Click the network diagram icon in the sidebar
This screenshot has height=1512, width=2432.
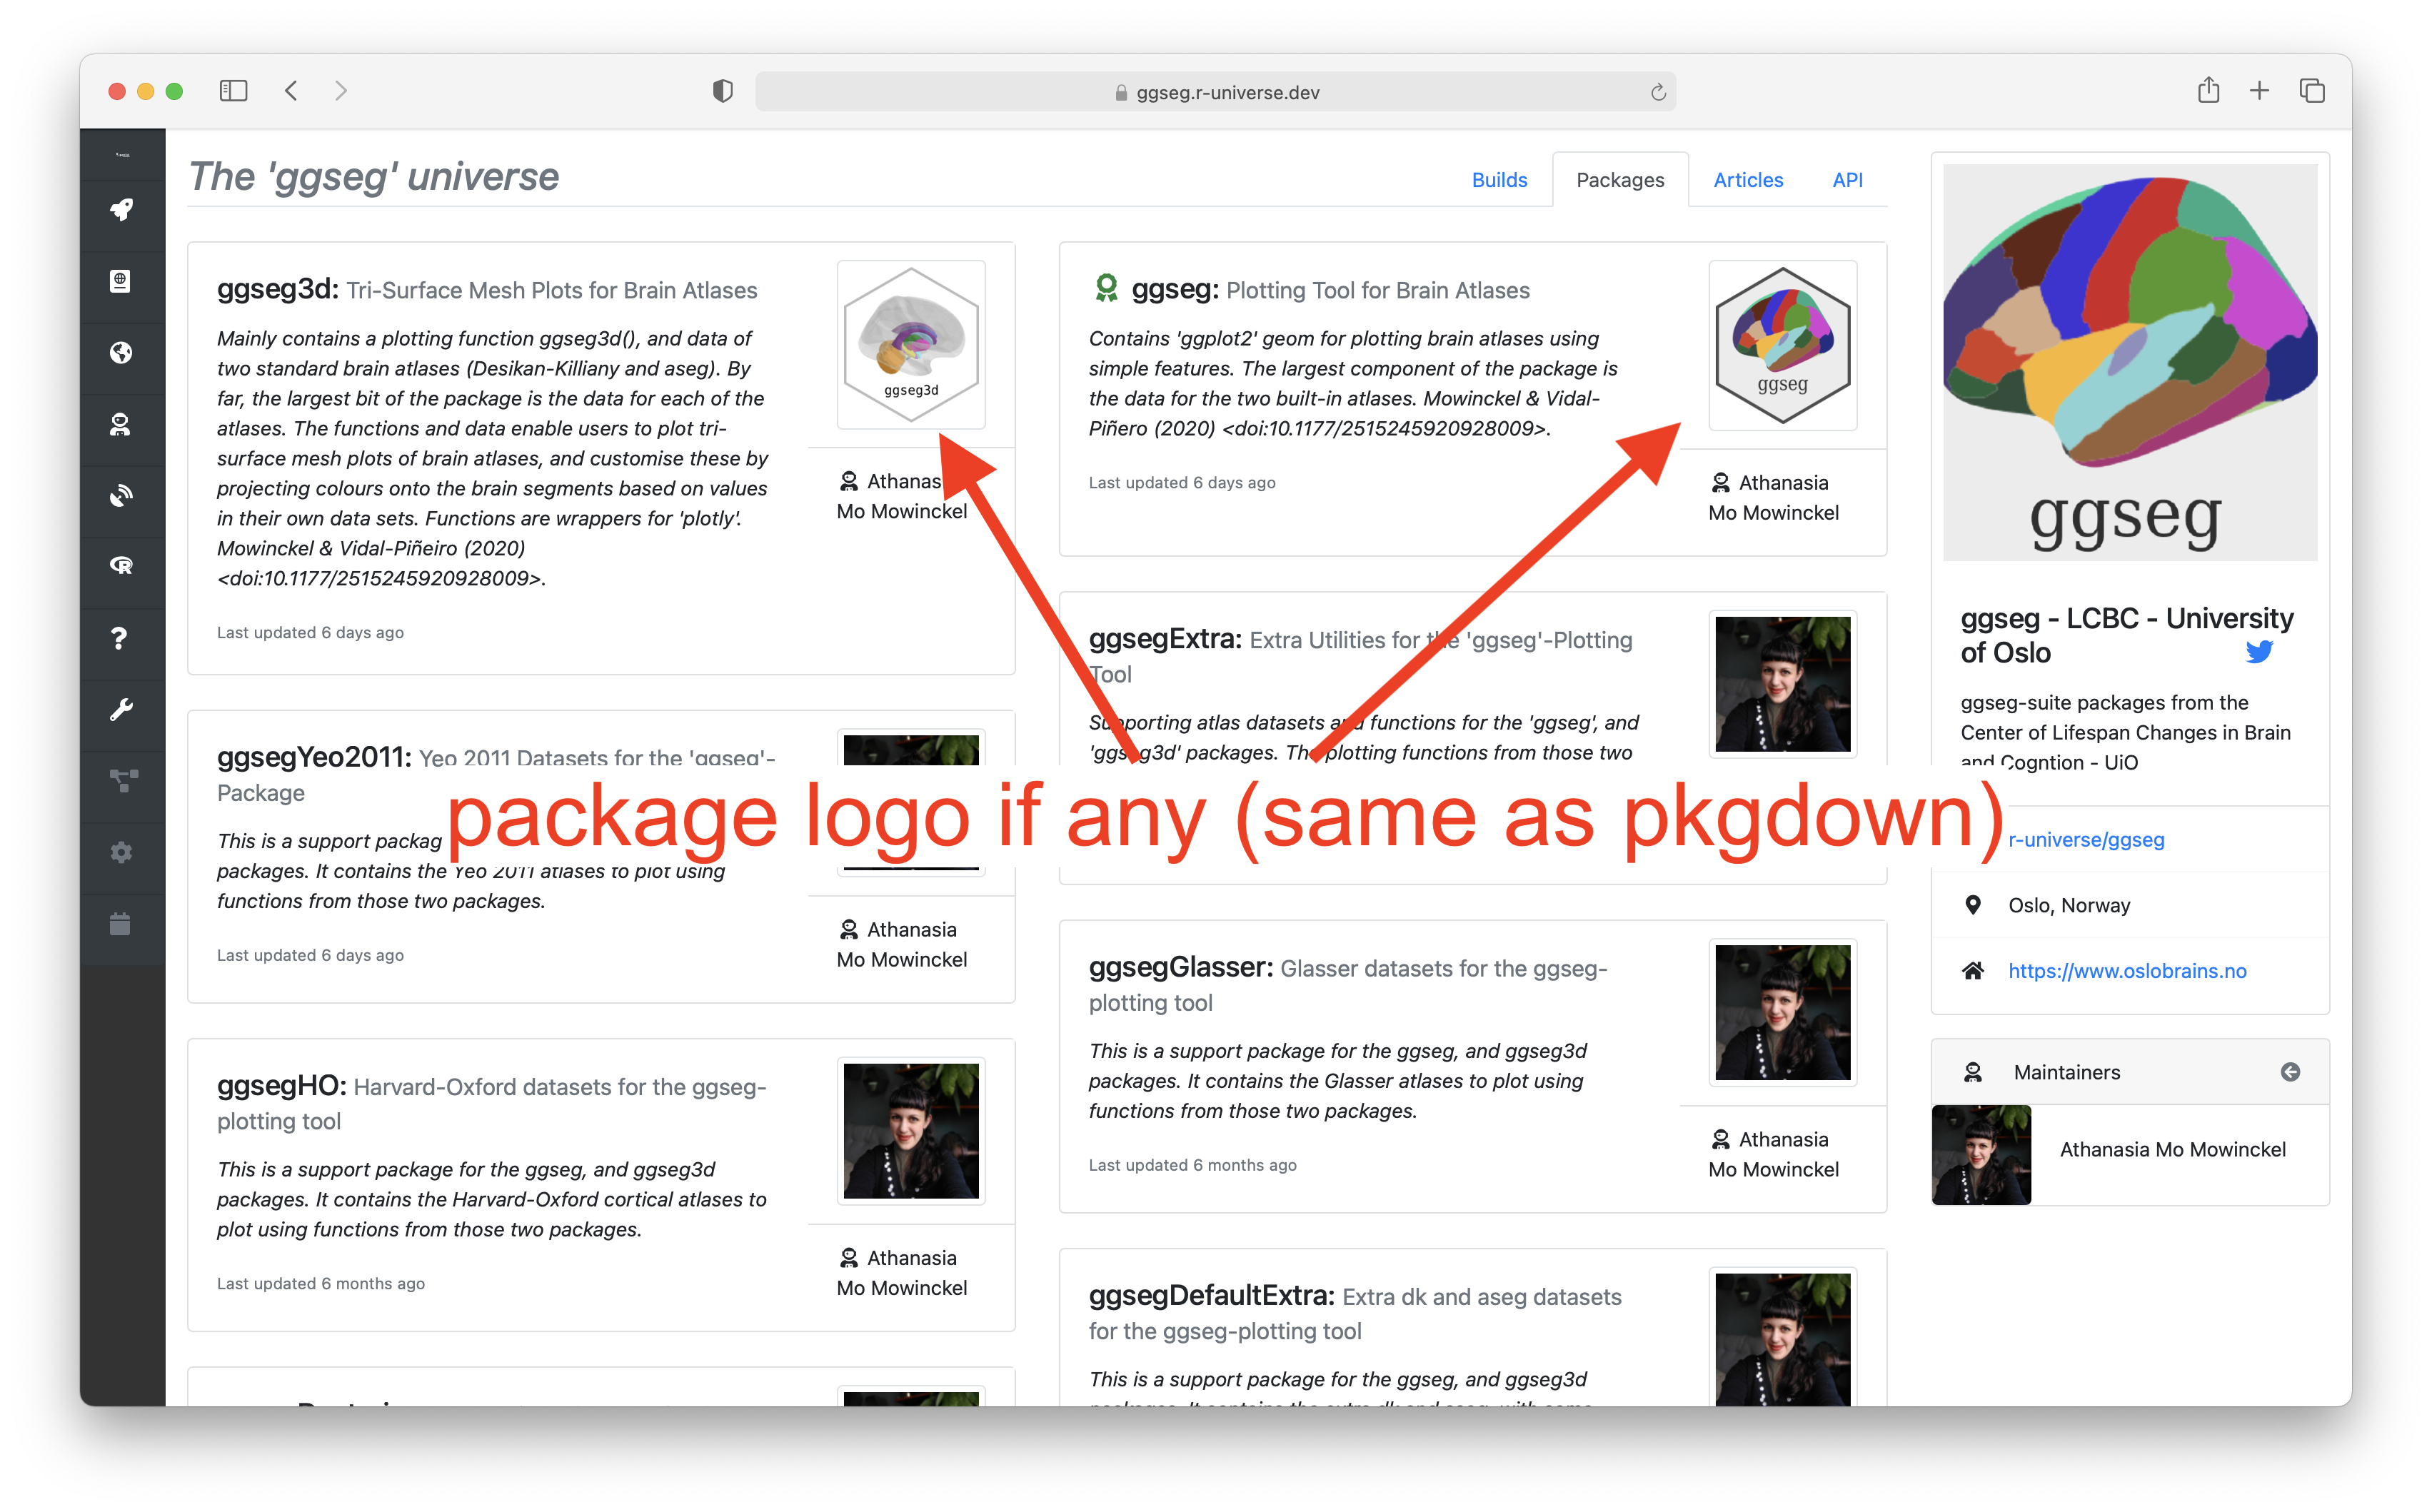[x=123, y=781]
